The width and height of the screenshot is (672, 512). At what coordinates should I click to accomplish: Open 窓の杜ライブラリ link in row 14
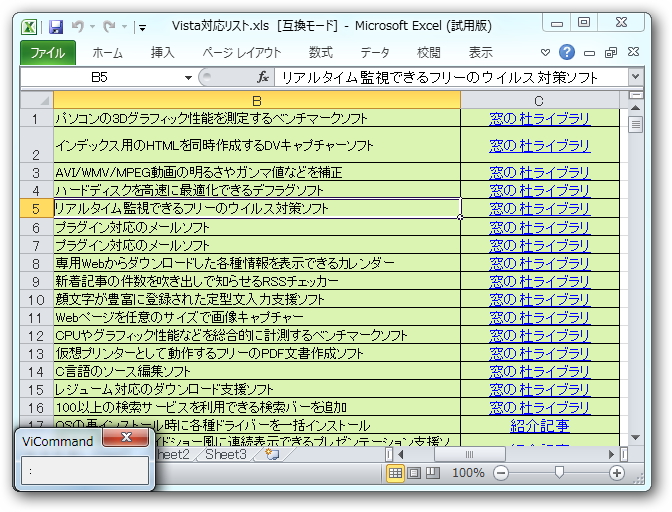tap(540, 371)
